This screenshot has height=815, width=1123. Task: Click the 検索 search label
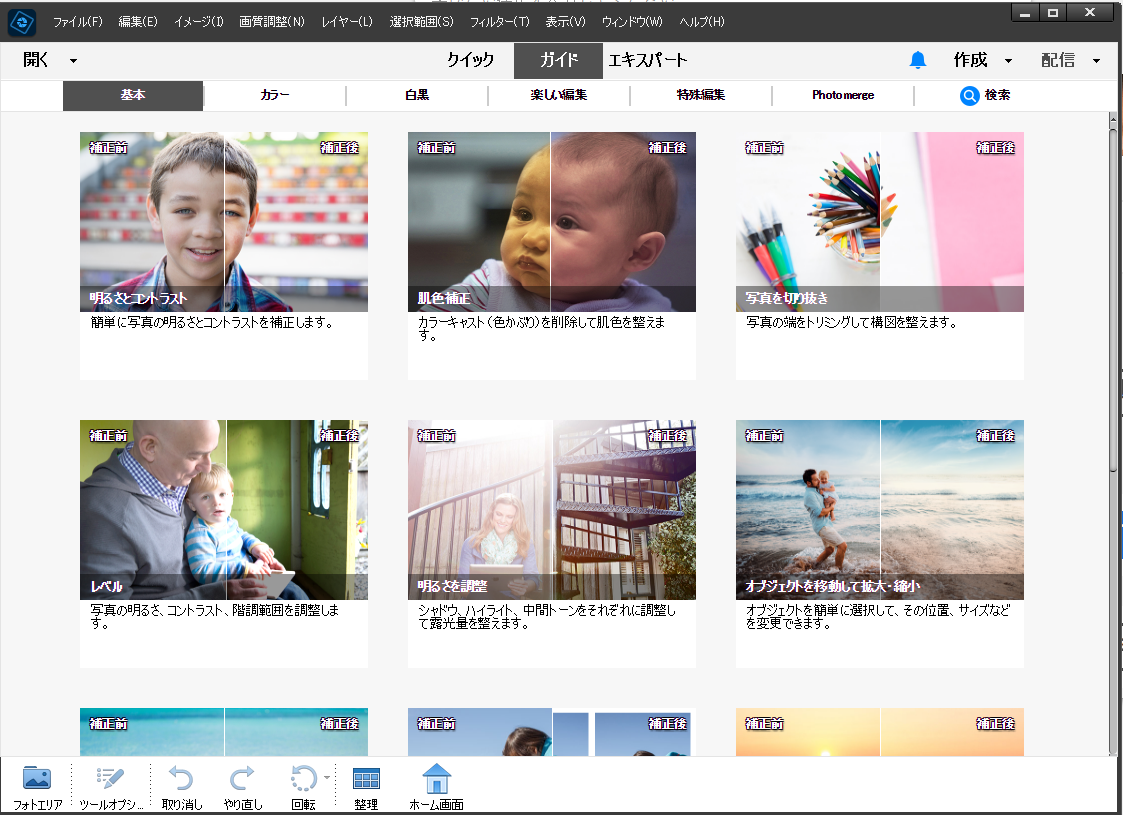pos(997,95)
